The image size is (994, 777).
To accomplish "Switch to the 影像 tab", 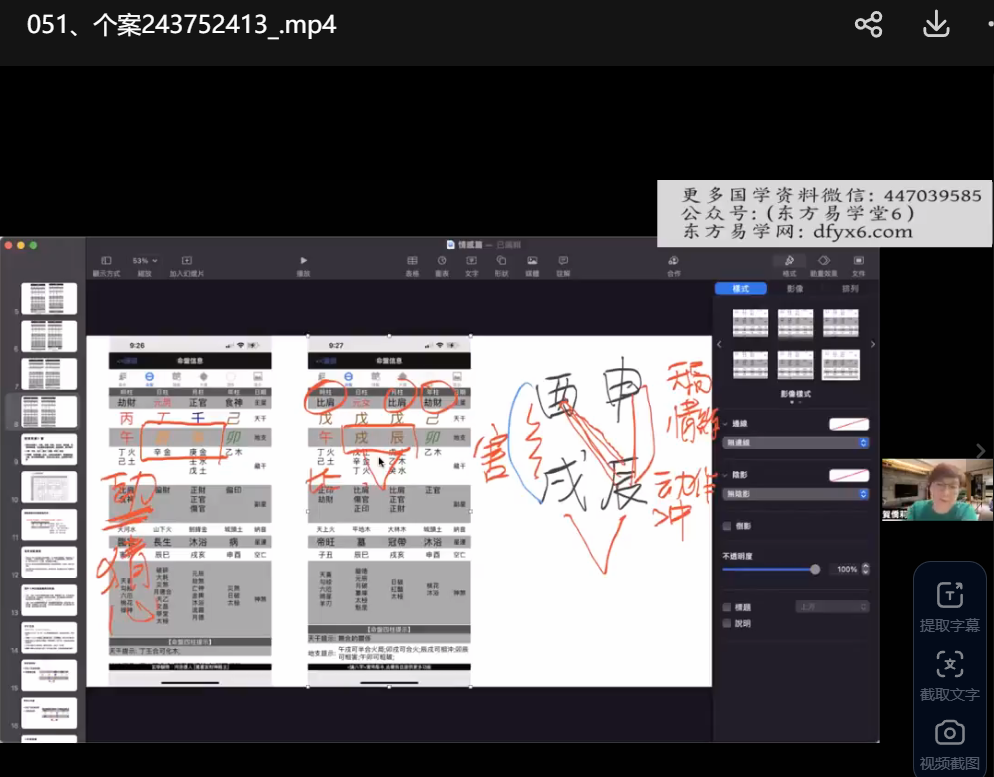I will 795,289.
